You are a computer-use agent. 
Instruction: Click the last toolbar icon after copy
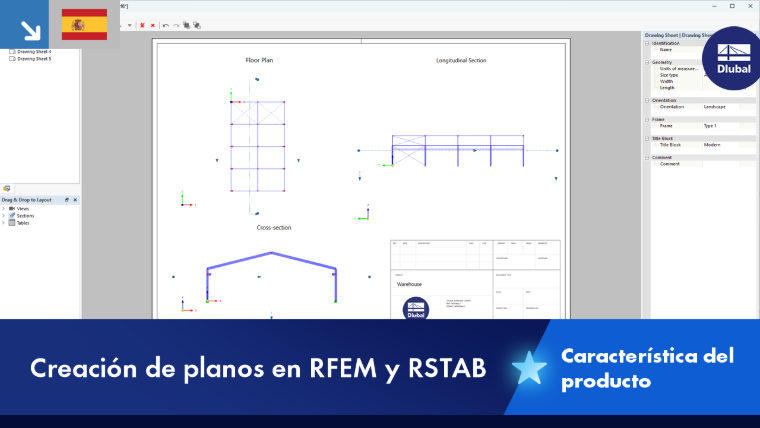197,25
